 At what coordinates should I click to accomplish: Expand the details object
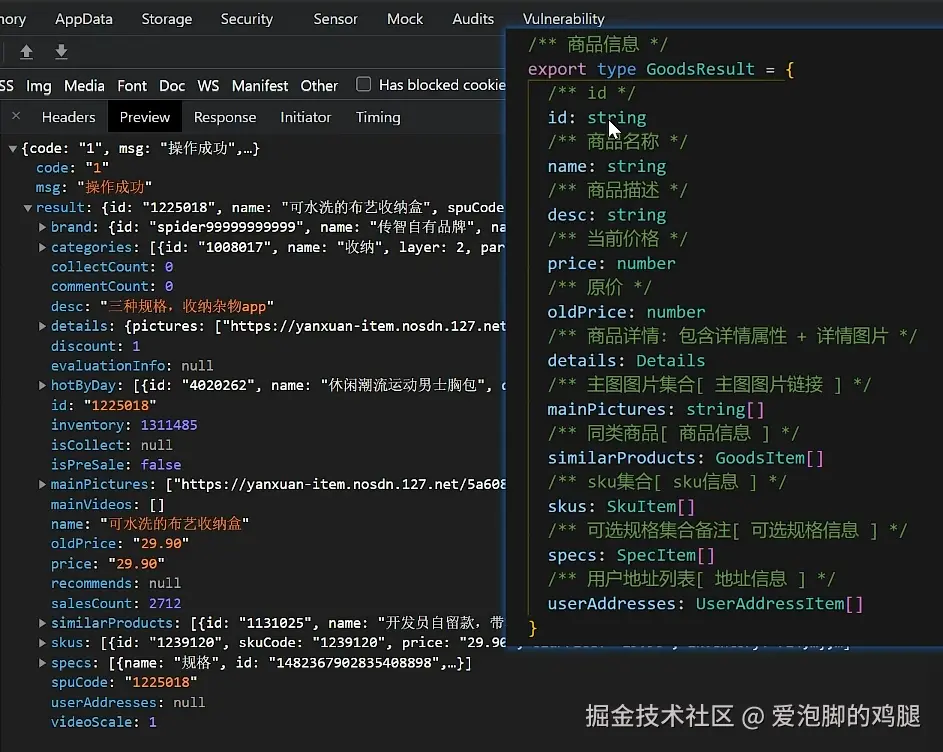42,326
